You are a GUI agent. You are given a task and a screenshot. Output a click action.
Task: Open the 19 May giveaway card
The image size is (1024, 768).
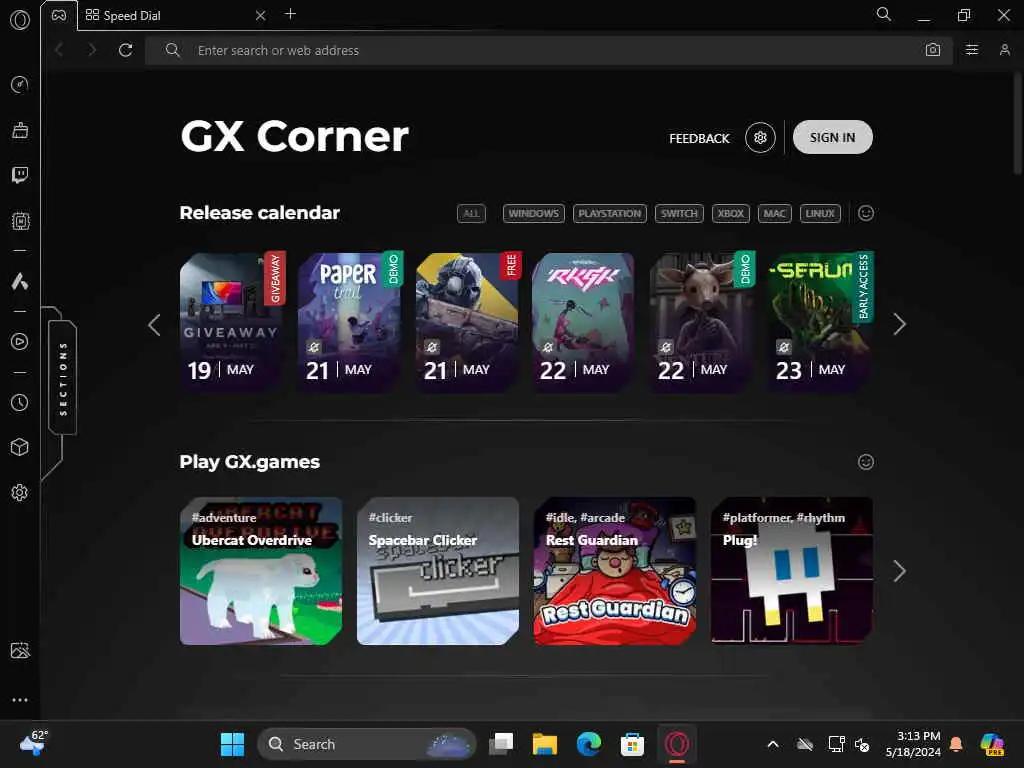coord(232,323)
